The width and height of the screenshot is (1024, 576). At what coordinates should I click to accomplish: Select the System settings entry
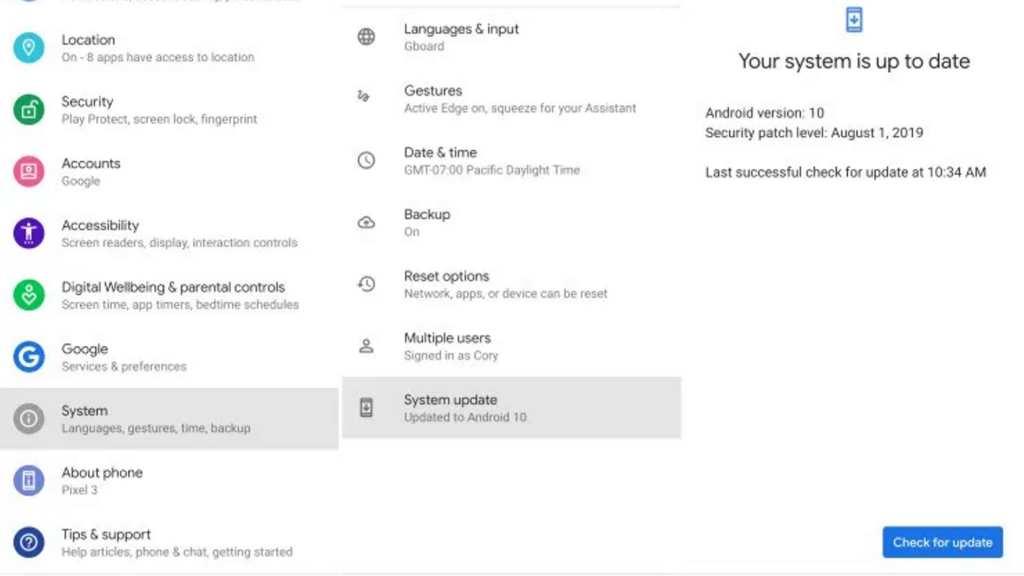[x=169, y=419]
